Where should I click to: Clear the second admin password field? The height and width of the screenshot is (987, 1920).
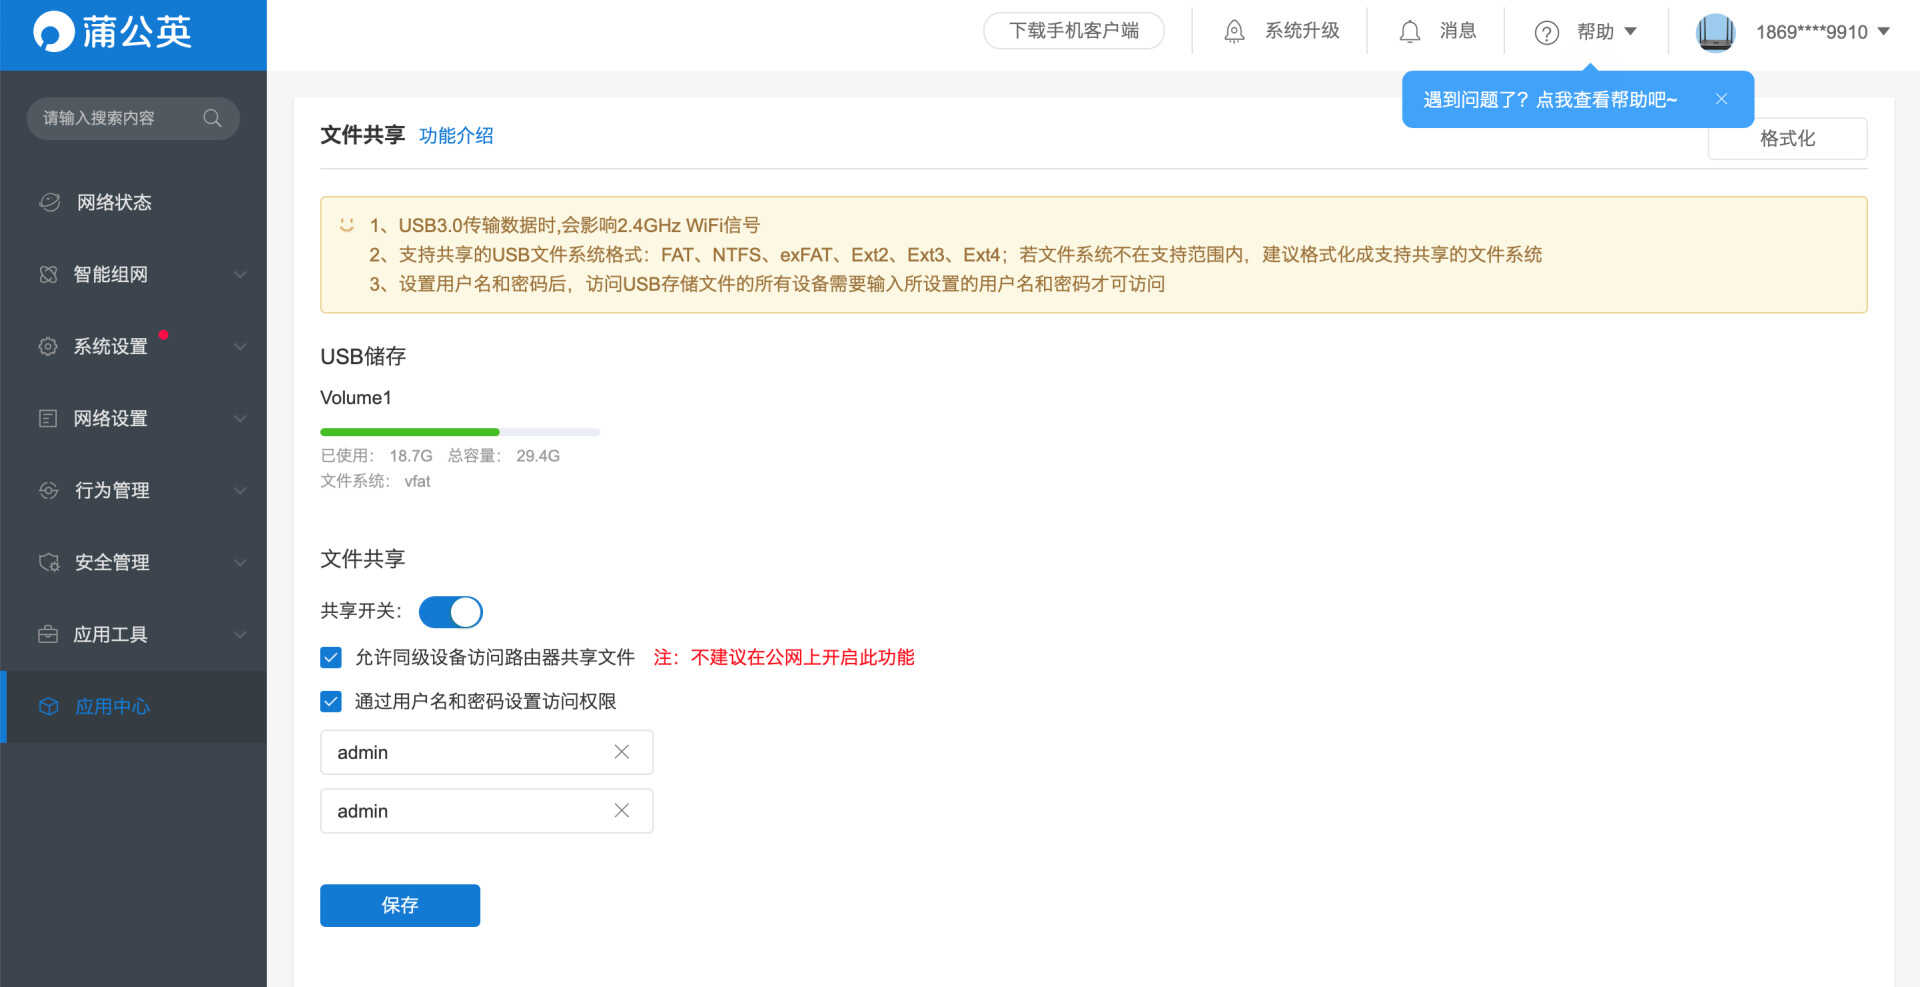click(x=621, y=811)
